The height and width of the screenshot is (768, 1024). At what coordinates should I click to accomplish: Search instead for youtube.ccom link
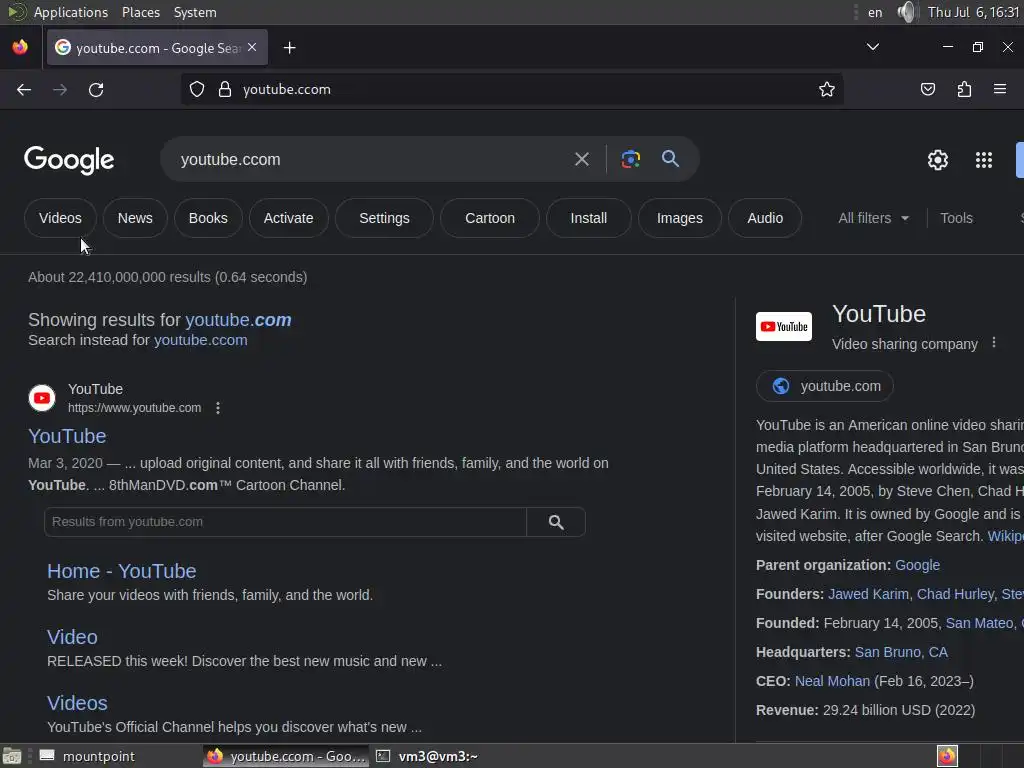pos(200,340)
